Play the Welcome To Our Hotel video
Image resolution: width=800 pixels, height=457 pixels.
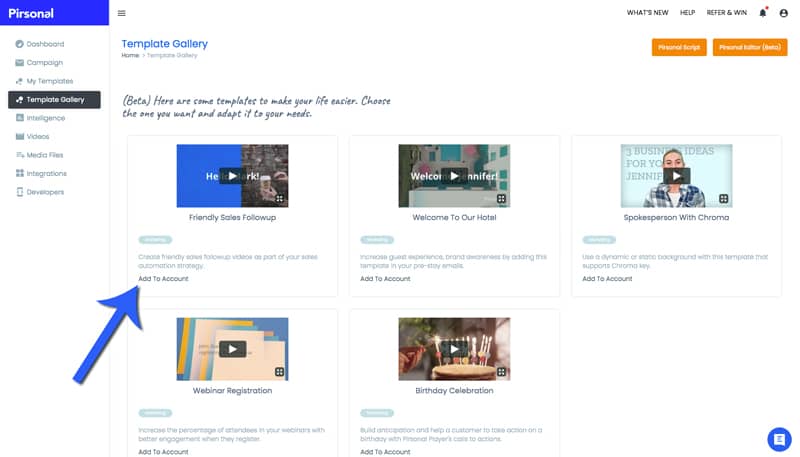(454, 176)
